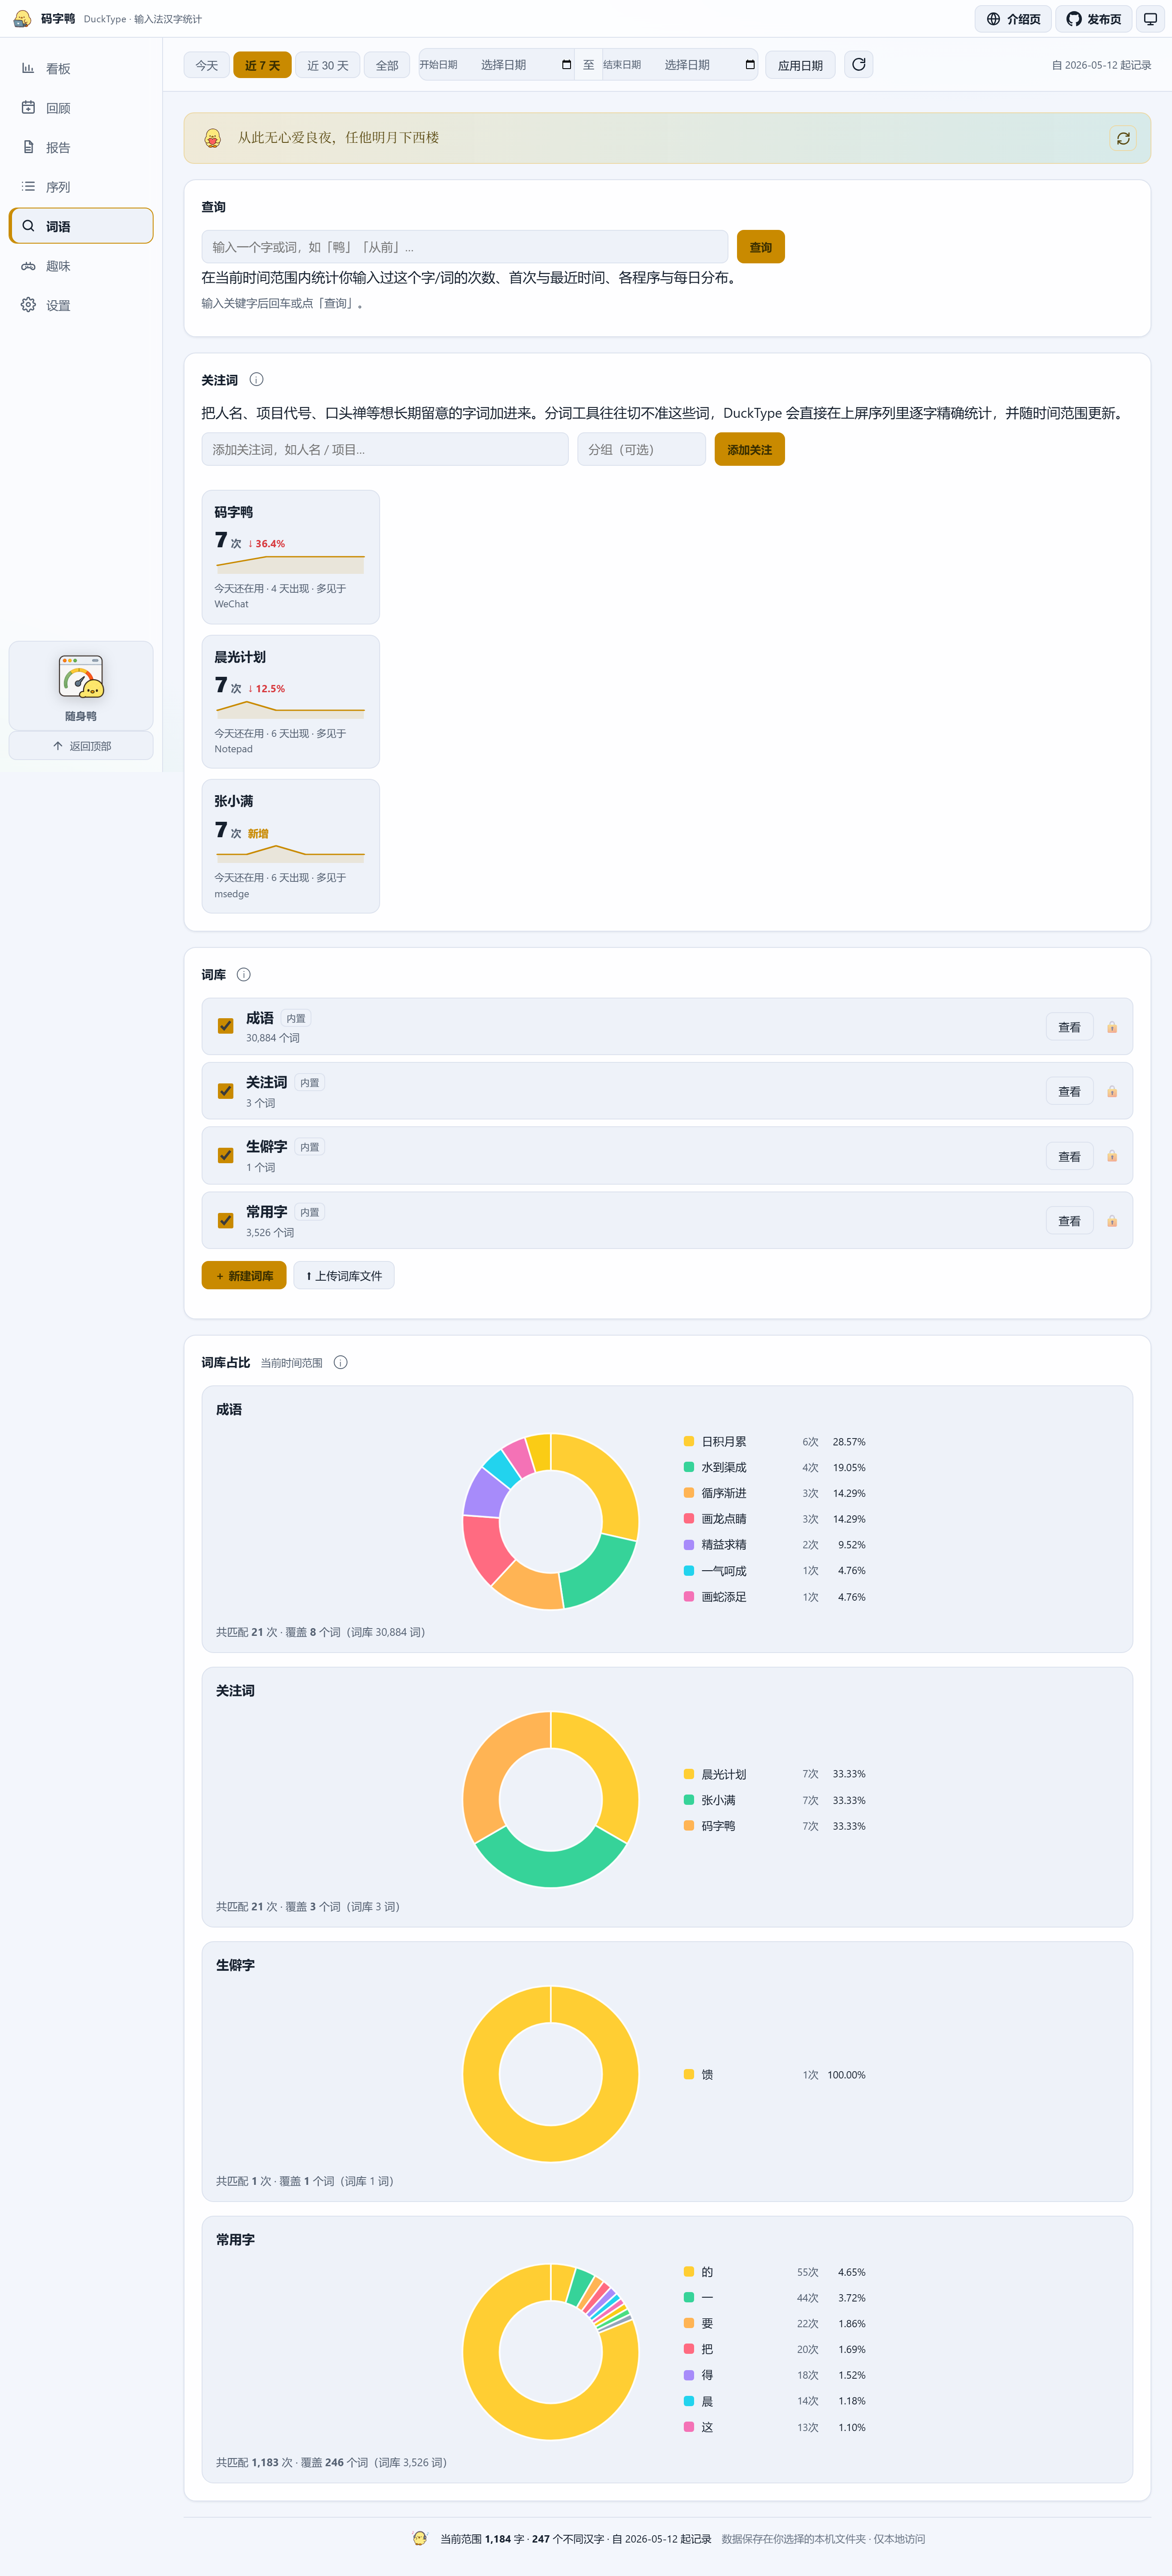The width and height of the screenshot is (1172, 2576).
Task: Click the 的 legend entry in 常用字
Action: [x=775, y=2272]
